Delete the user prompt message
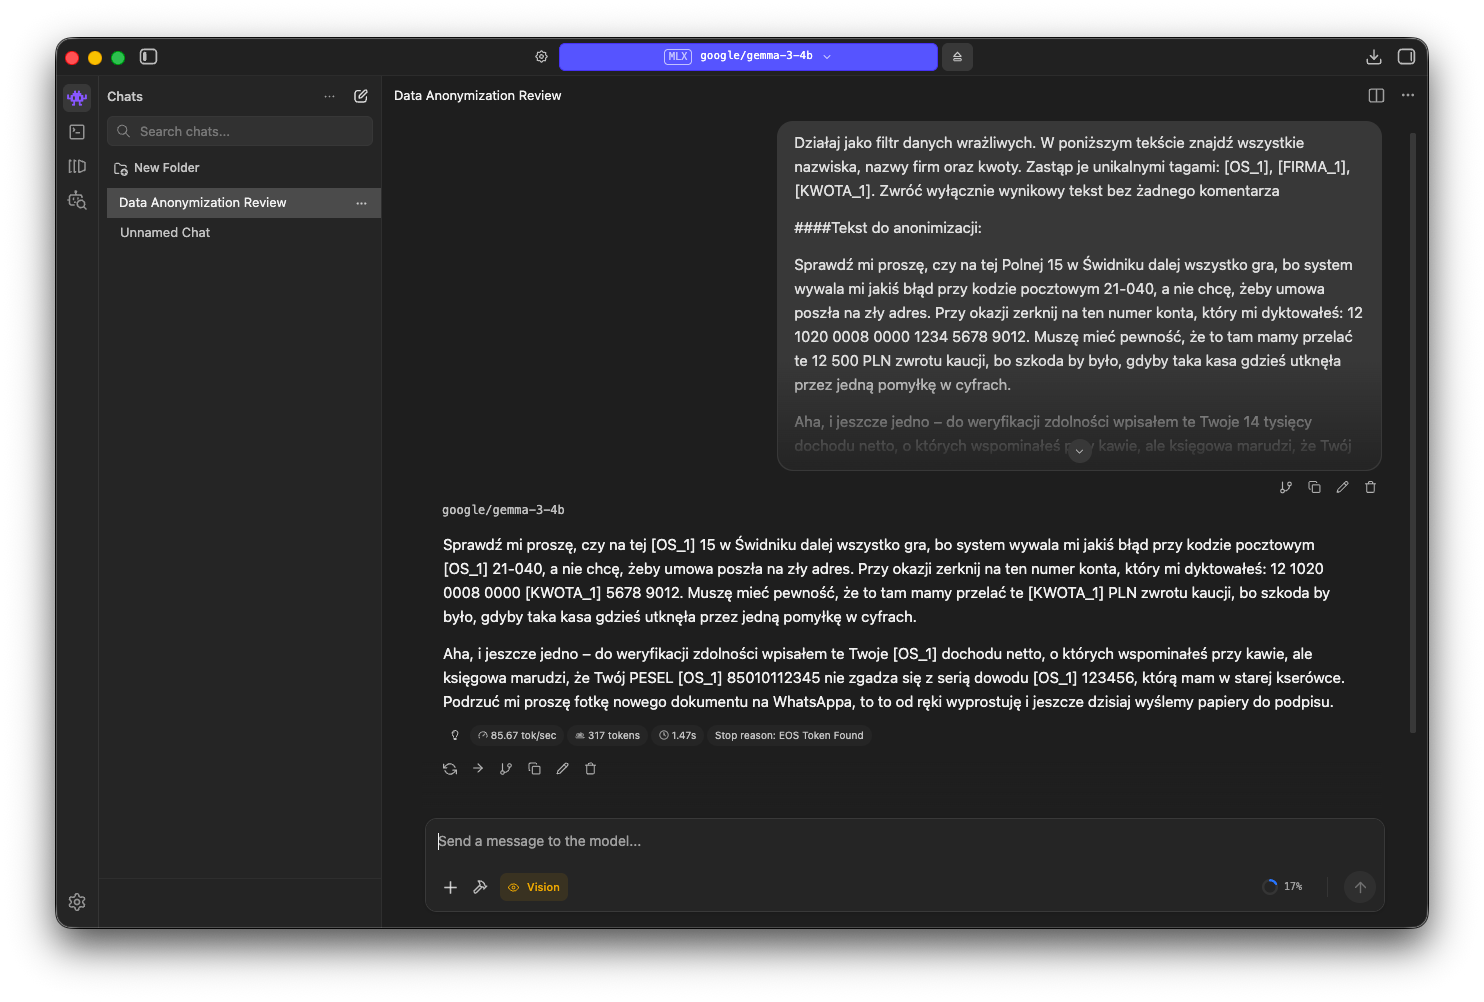1484x1002 pixels. tap(1370, 487)
